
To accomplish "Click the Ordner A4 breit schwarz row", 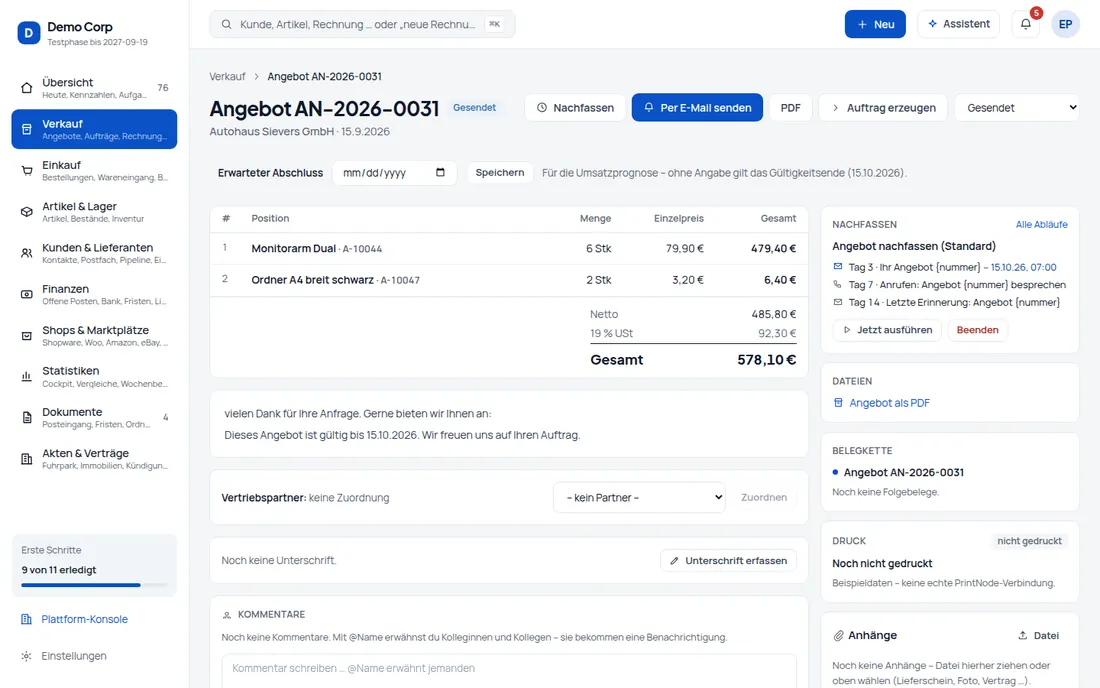I will click(509, 280).
